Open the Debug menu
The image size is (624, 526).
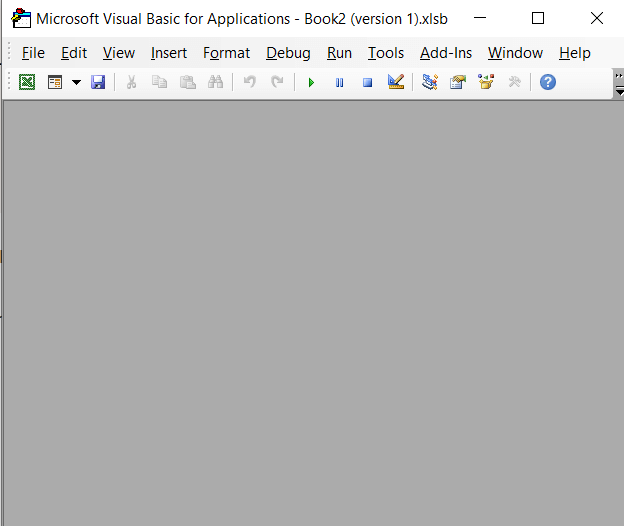click(x=288, y=53)
